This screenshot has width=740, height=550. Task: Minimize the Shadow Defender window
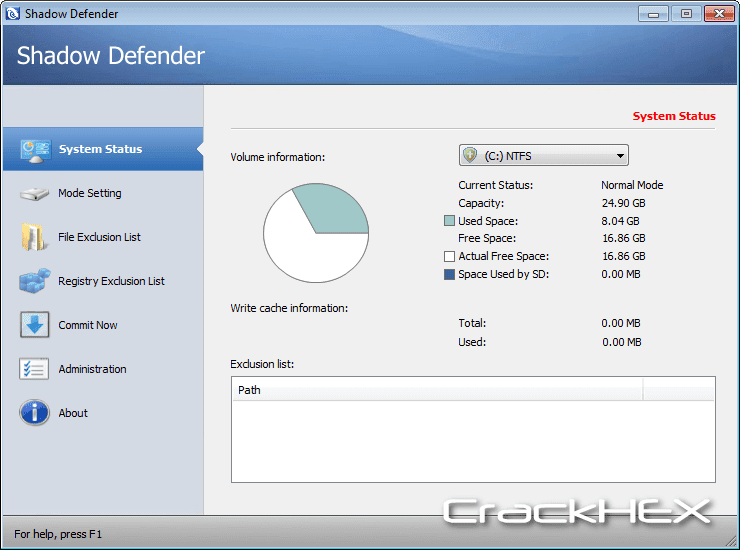pos(653,14)
